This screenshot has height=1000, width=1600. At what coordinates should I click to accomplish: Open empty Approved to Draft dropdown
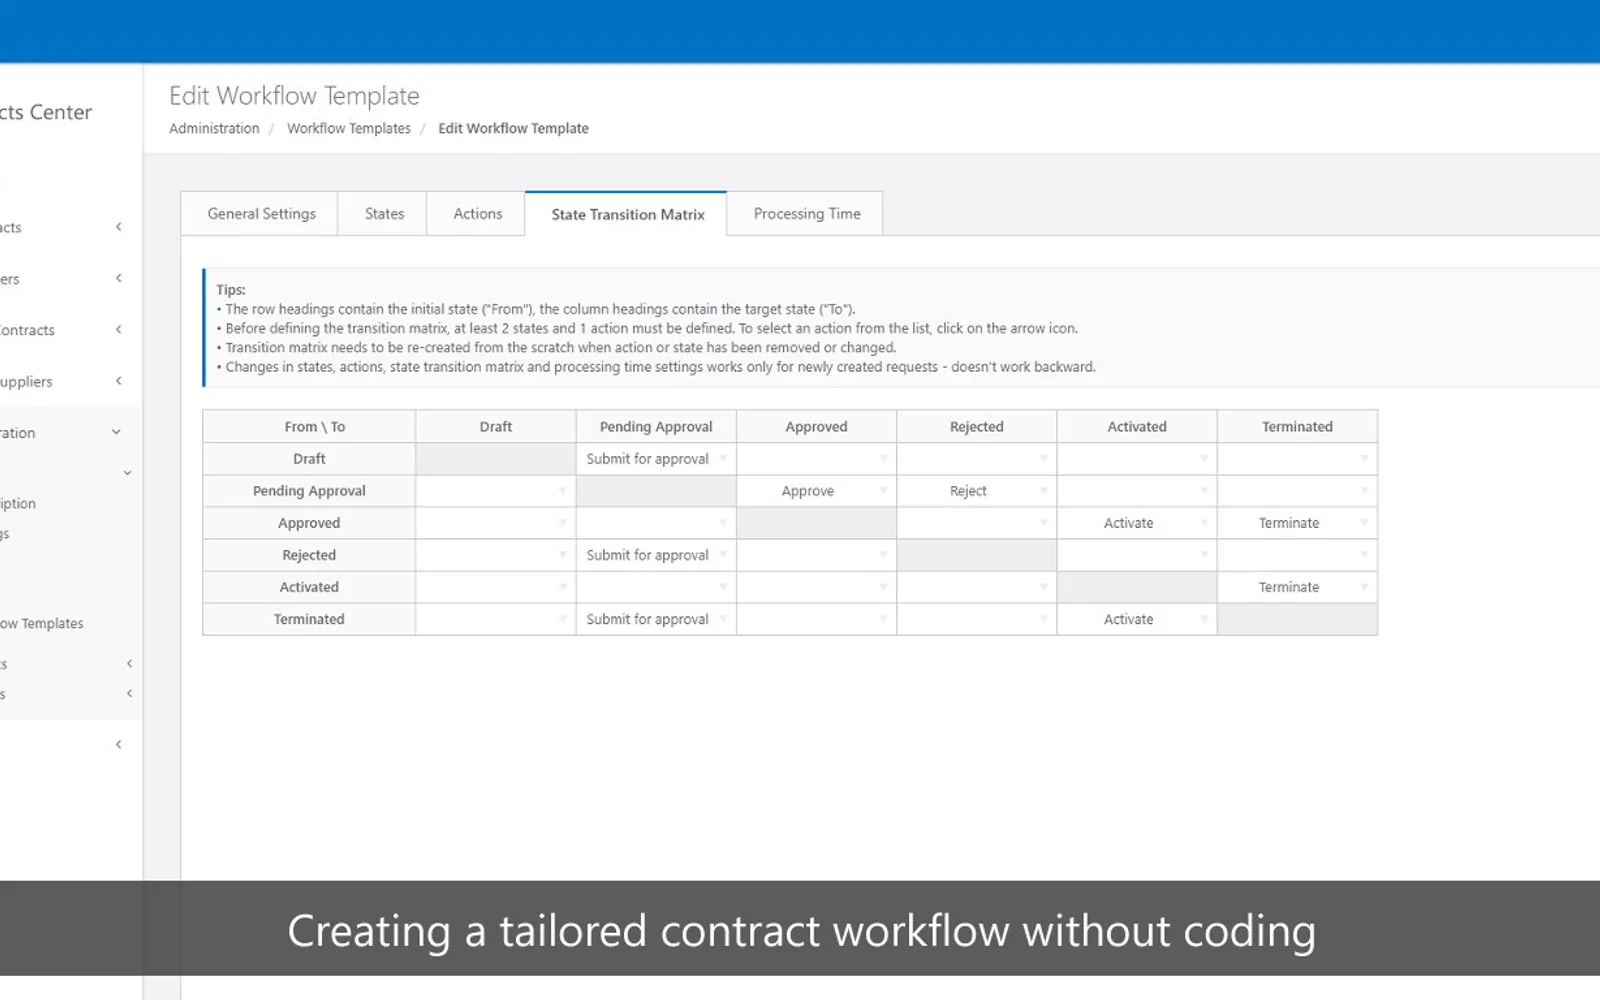495,523
